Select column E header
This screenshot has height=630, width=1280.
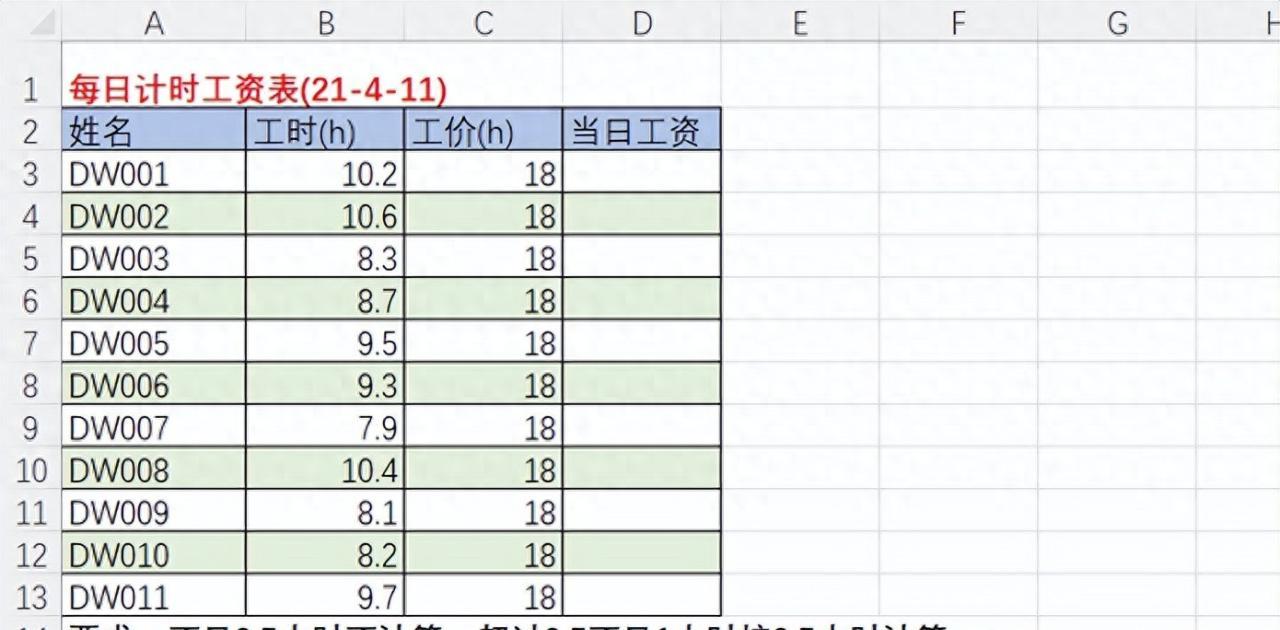(800, 20)
